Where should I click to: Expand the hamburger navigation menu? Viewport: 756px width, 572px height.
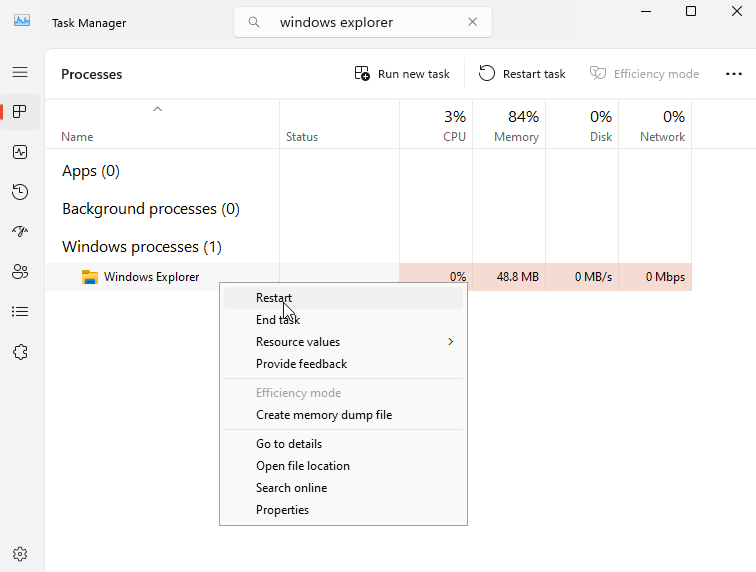[x=20, y=72]
